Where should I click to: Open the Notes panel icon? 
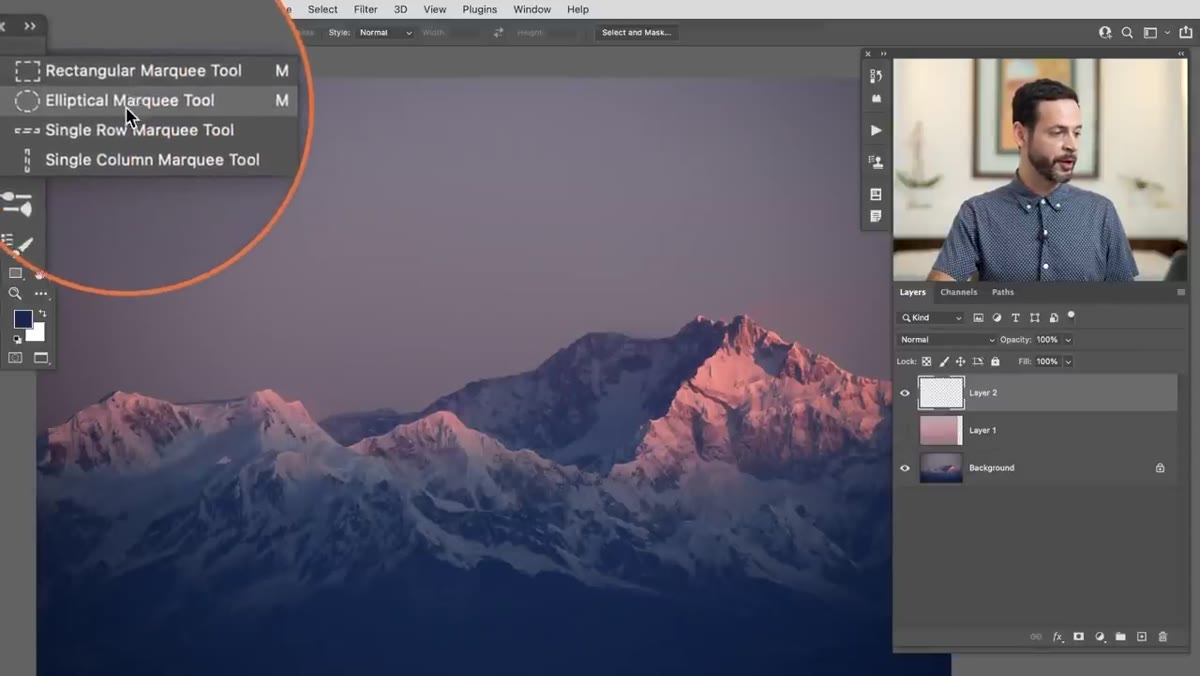coord(876,216)
